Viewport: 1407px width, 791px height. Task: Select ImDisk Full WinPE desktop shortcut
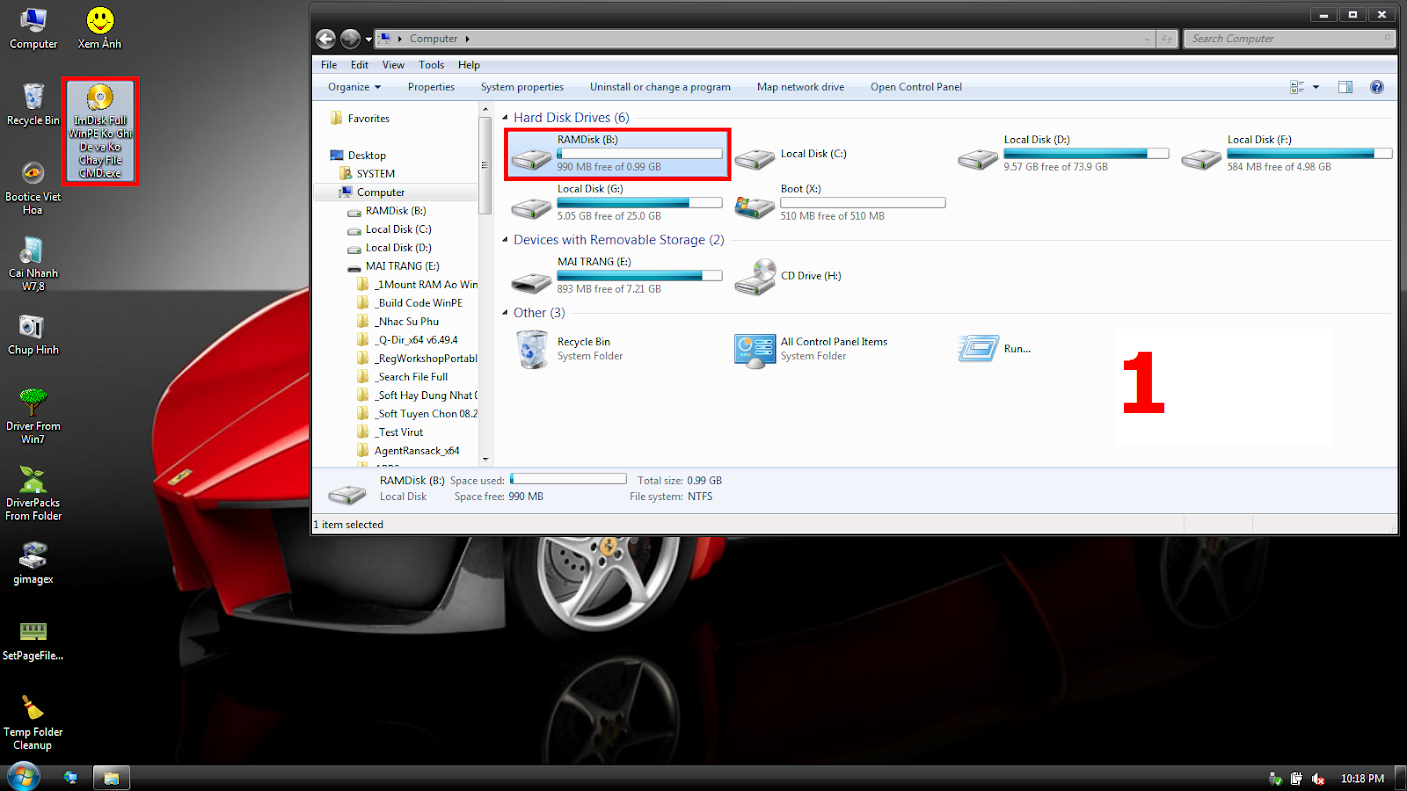click(100, 132)
